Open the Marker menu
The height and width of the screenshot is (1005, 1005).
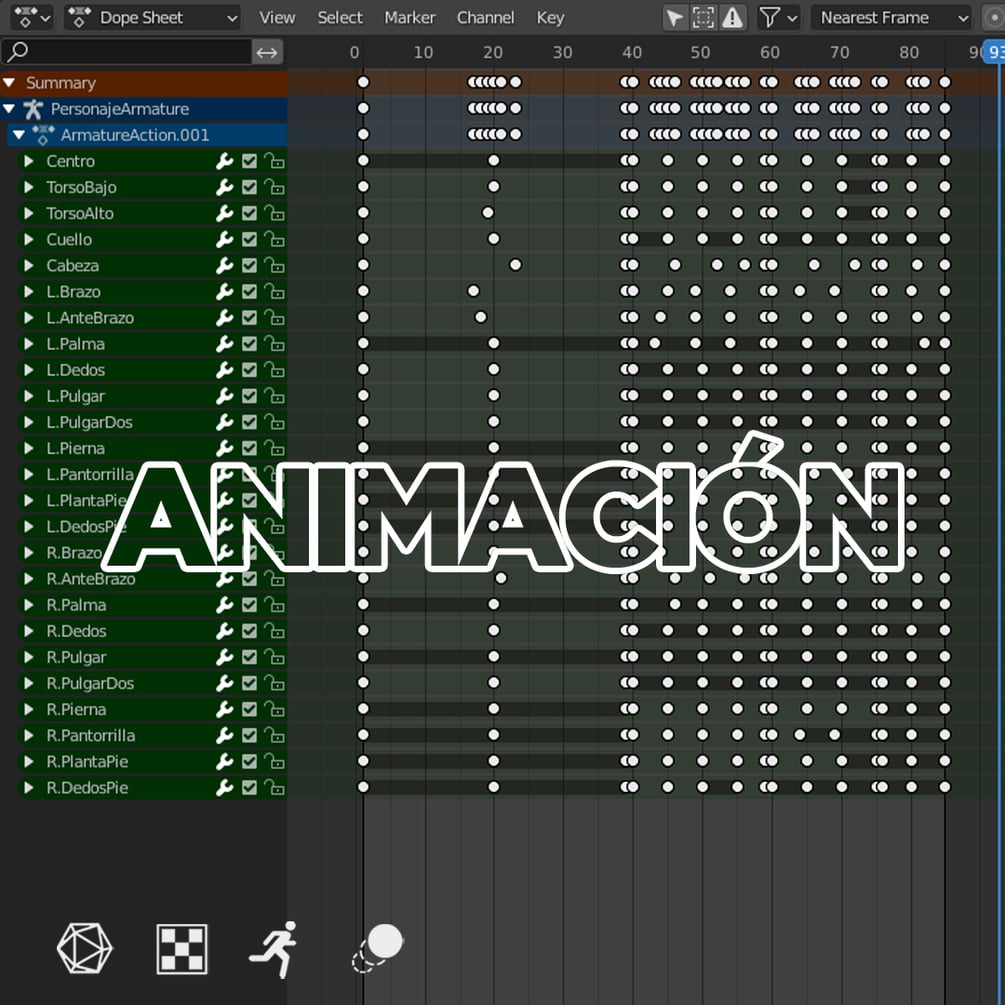410,18
